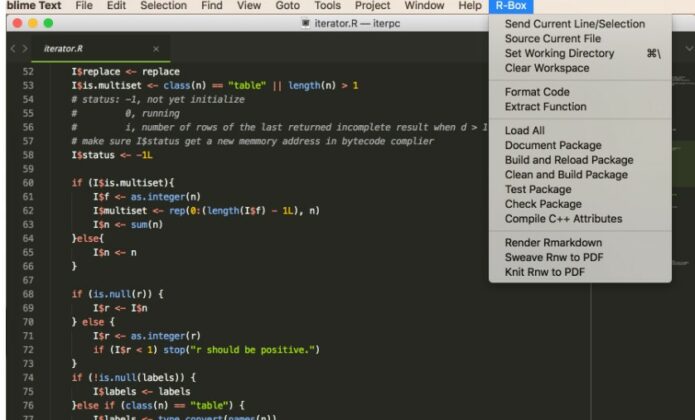Click 'if (is.null(r)) {' code line

point(117,294)
